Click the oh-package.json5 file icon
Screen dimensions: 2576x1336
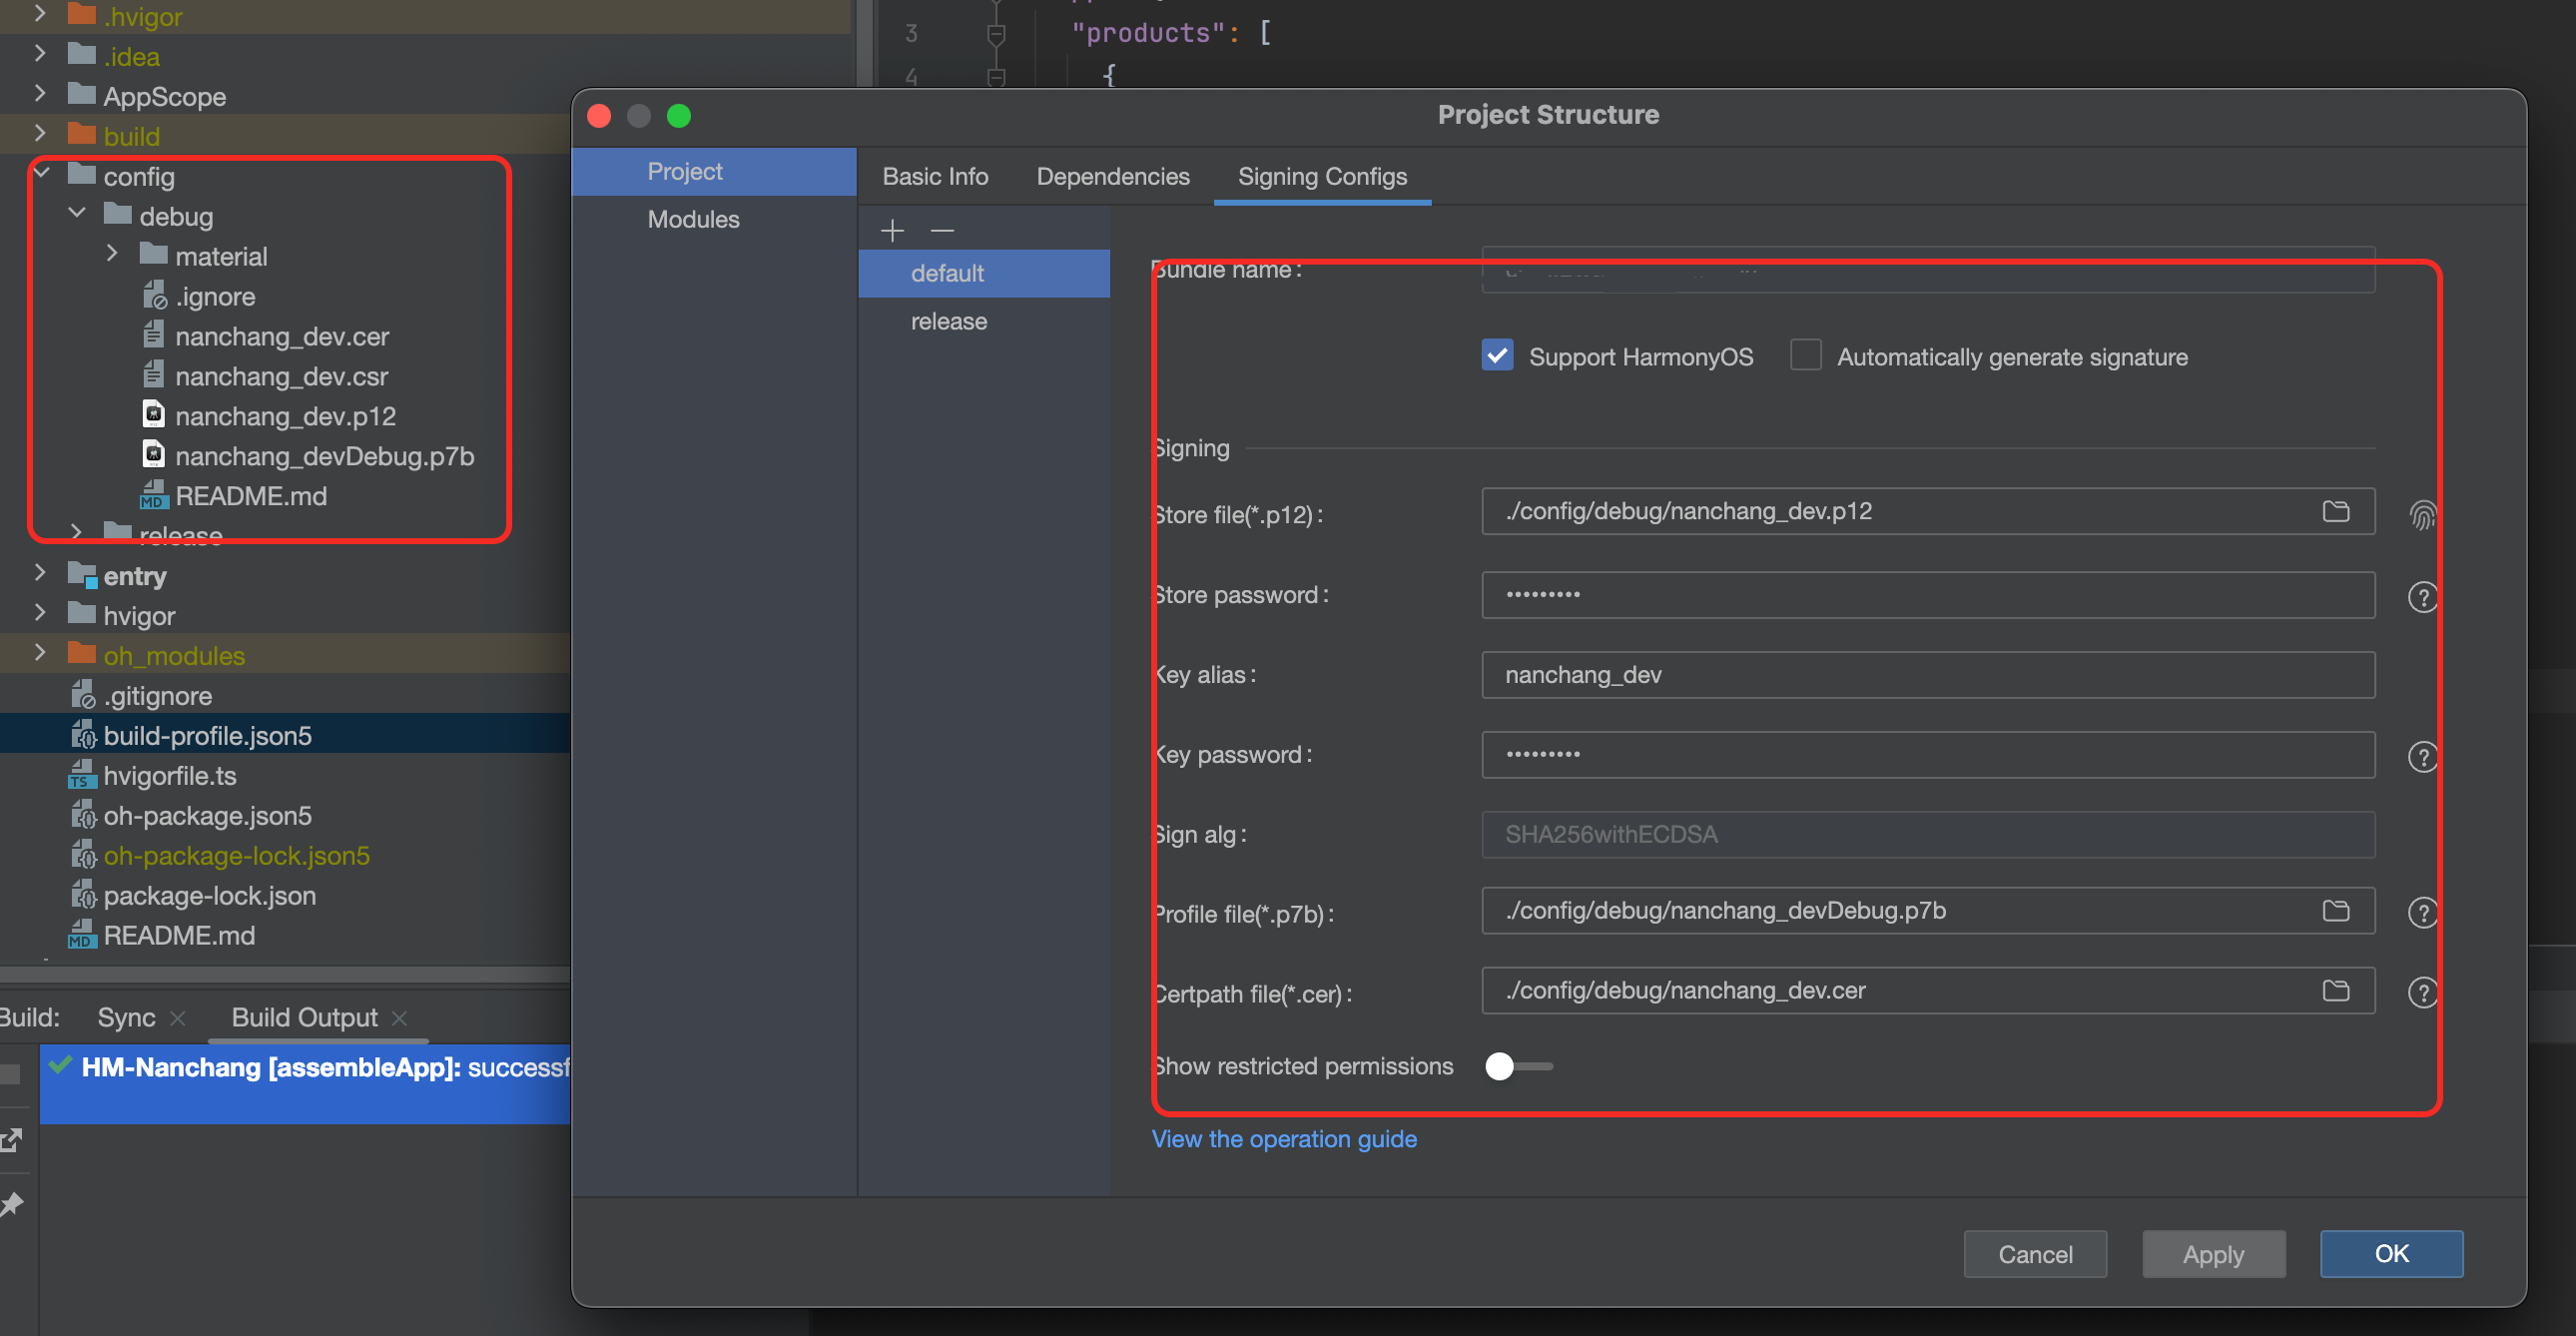coord(82,815)
